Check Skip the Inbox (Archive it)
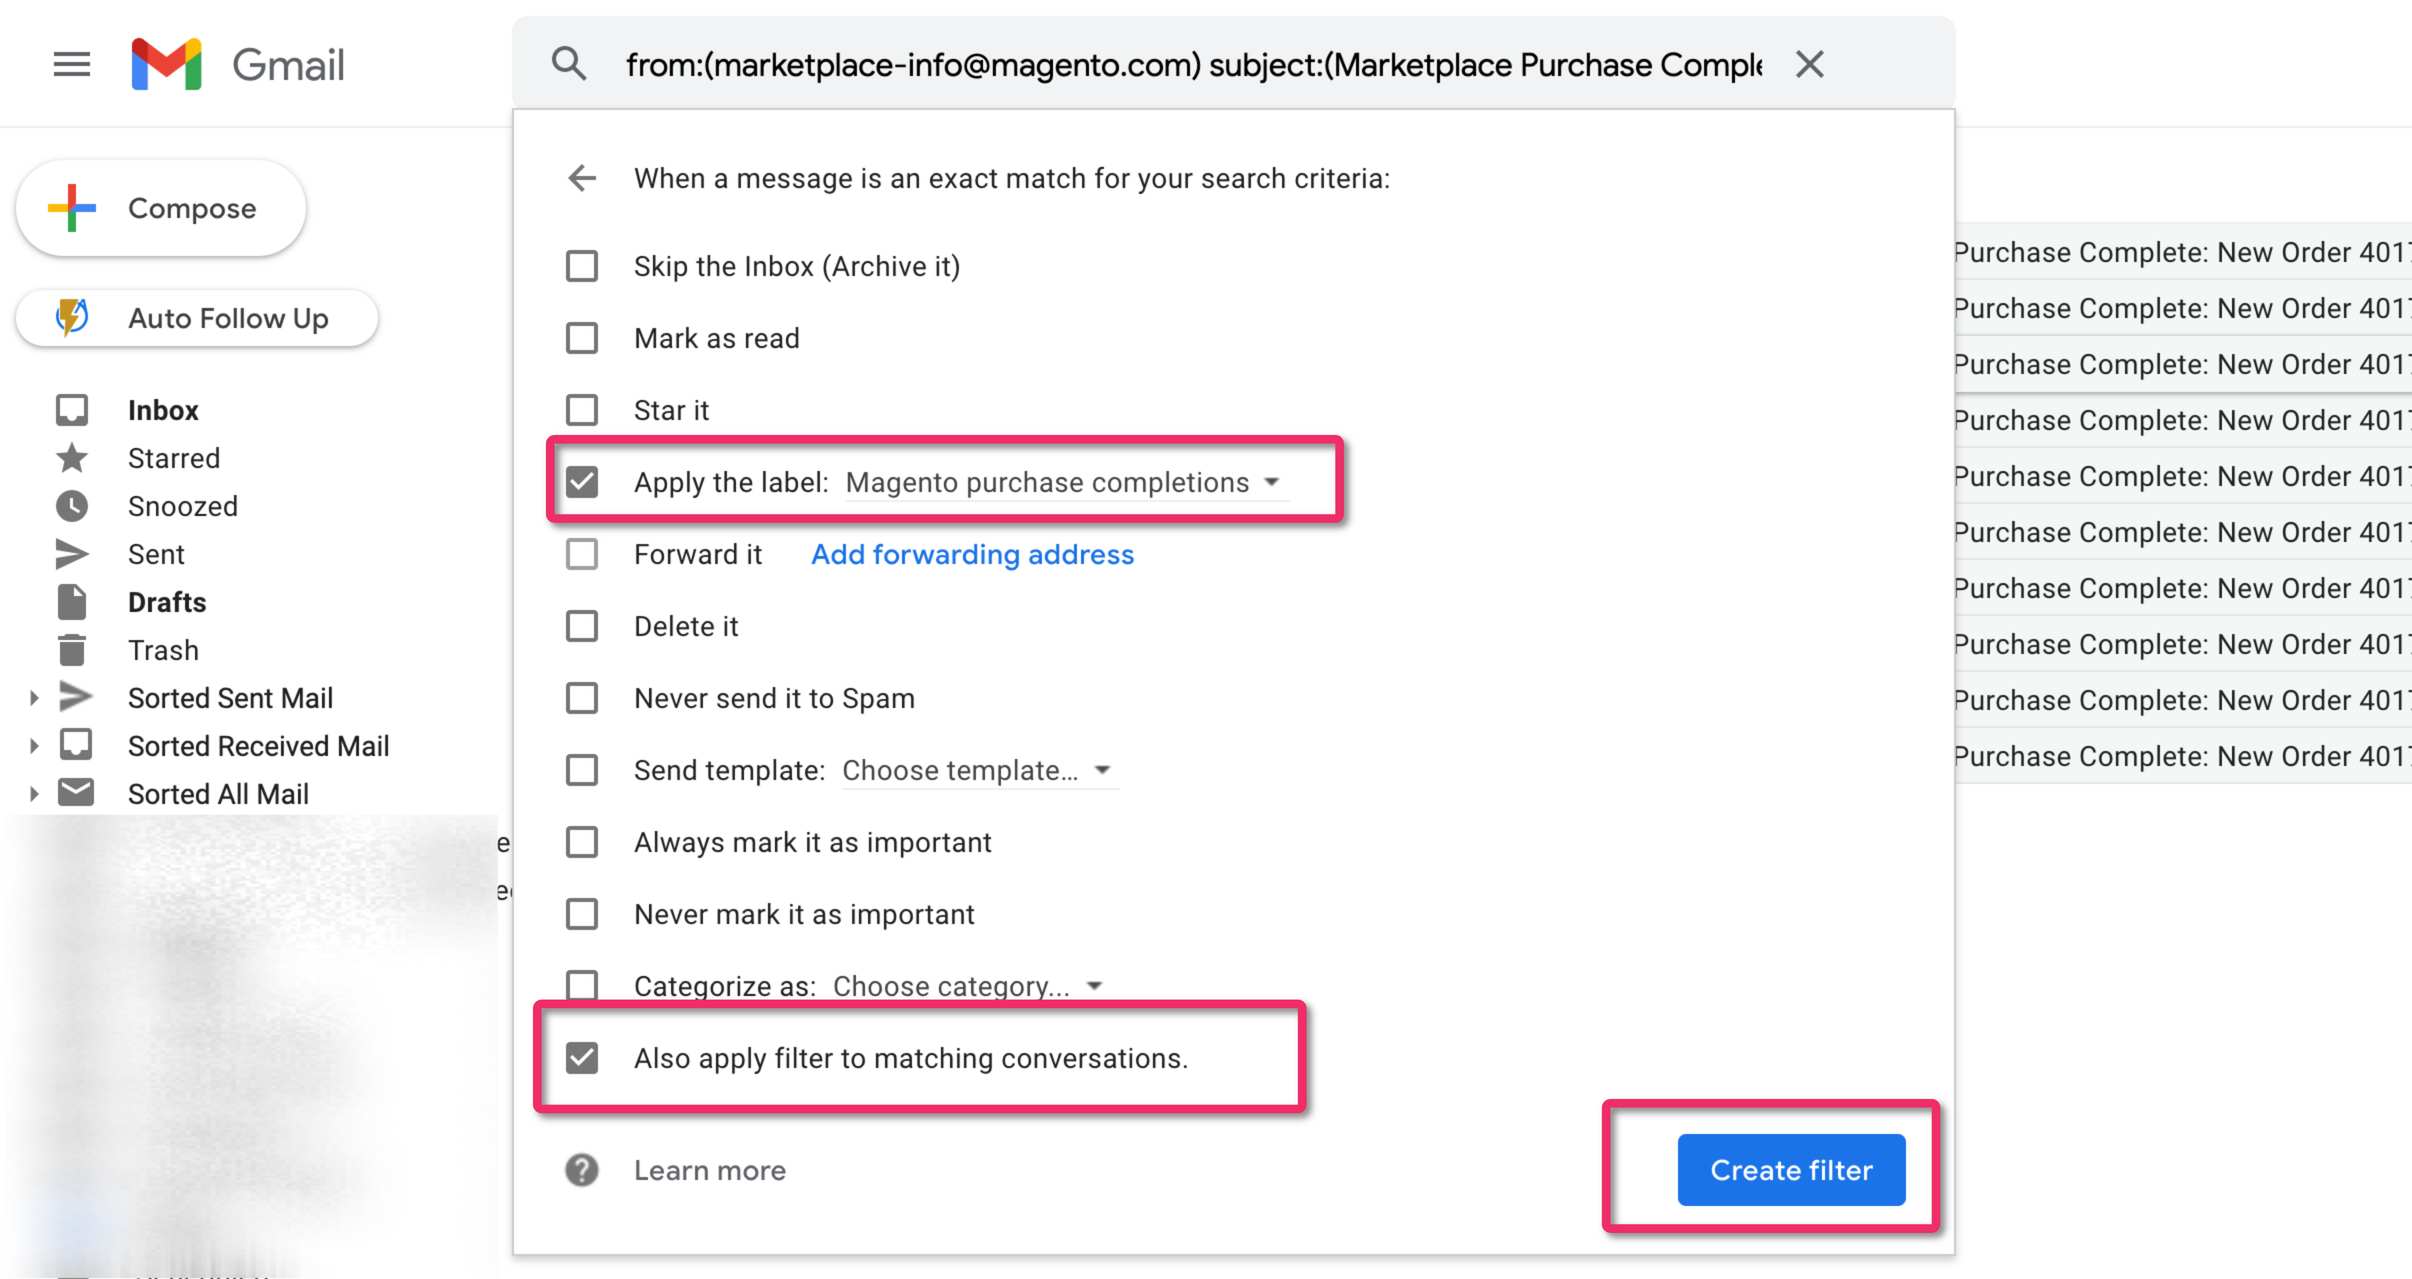This screenshot has height=1279, width=2412. (582, 266)
